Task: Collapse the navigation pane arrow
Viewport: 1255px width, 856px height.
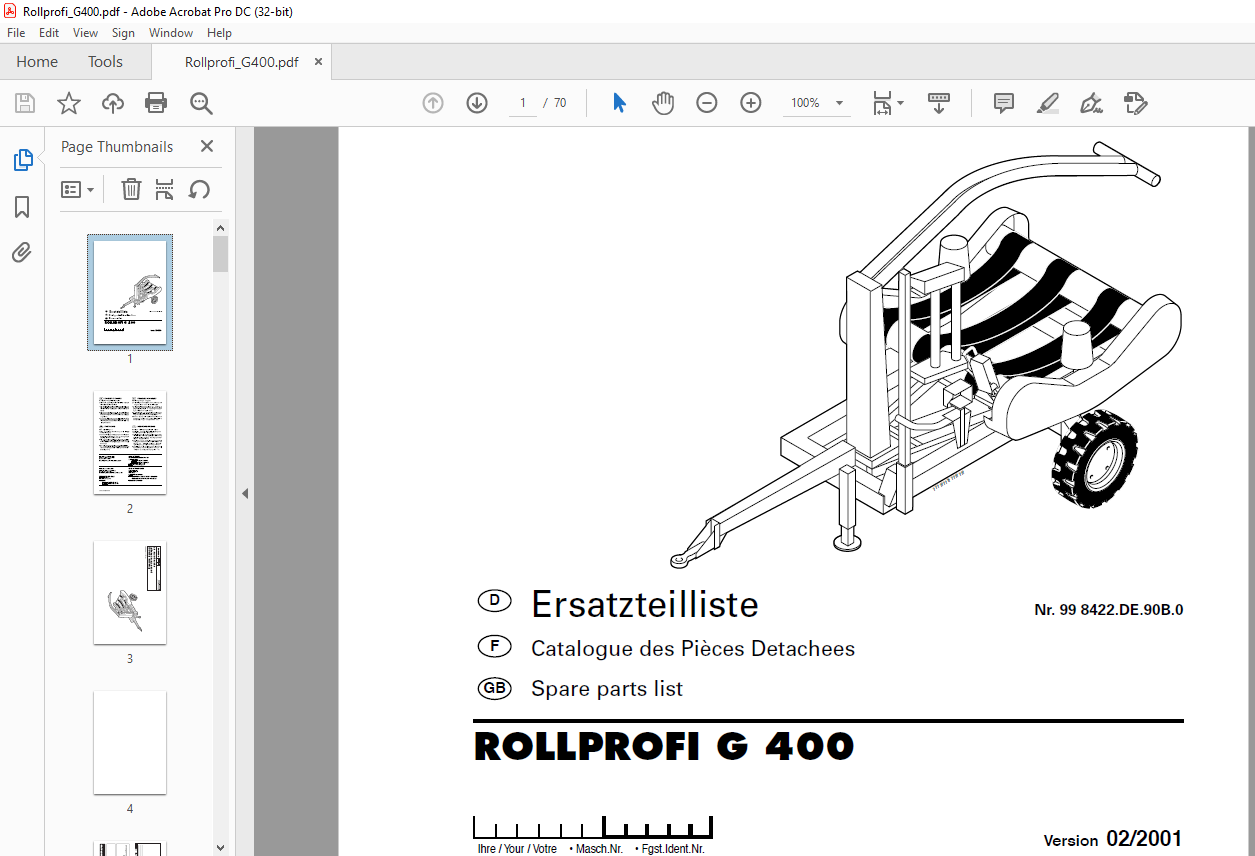Action: click(x=245, y=493)
